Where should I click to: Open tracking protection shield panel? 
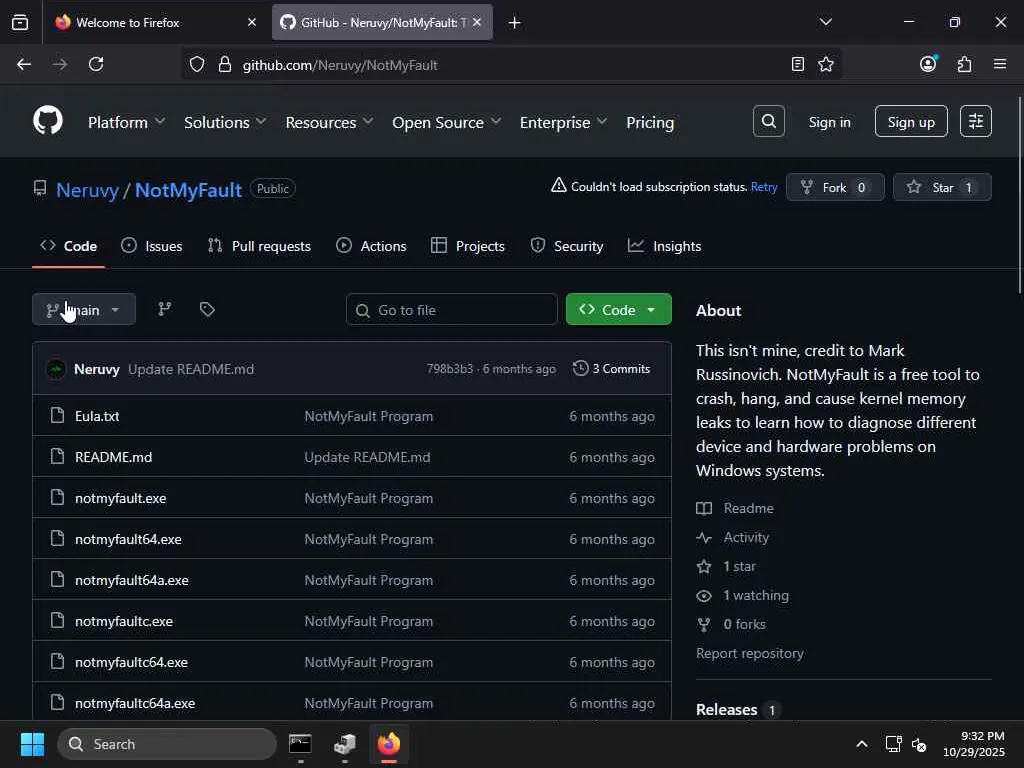(197, 65)
